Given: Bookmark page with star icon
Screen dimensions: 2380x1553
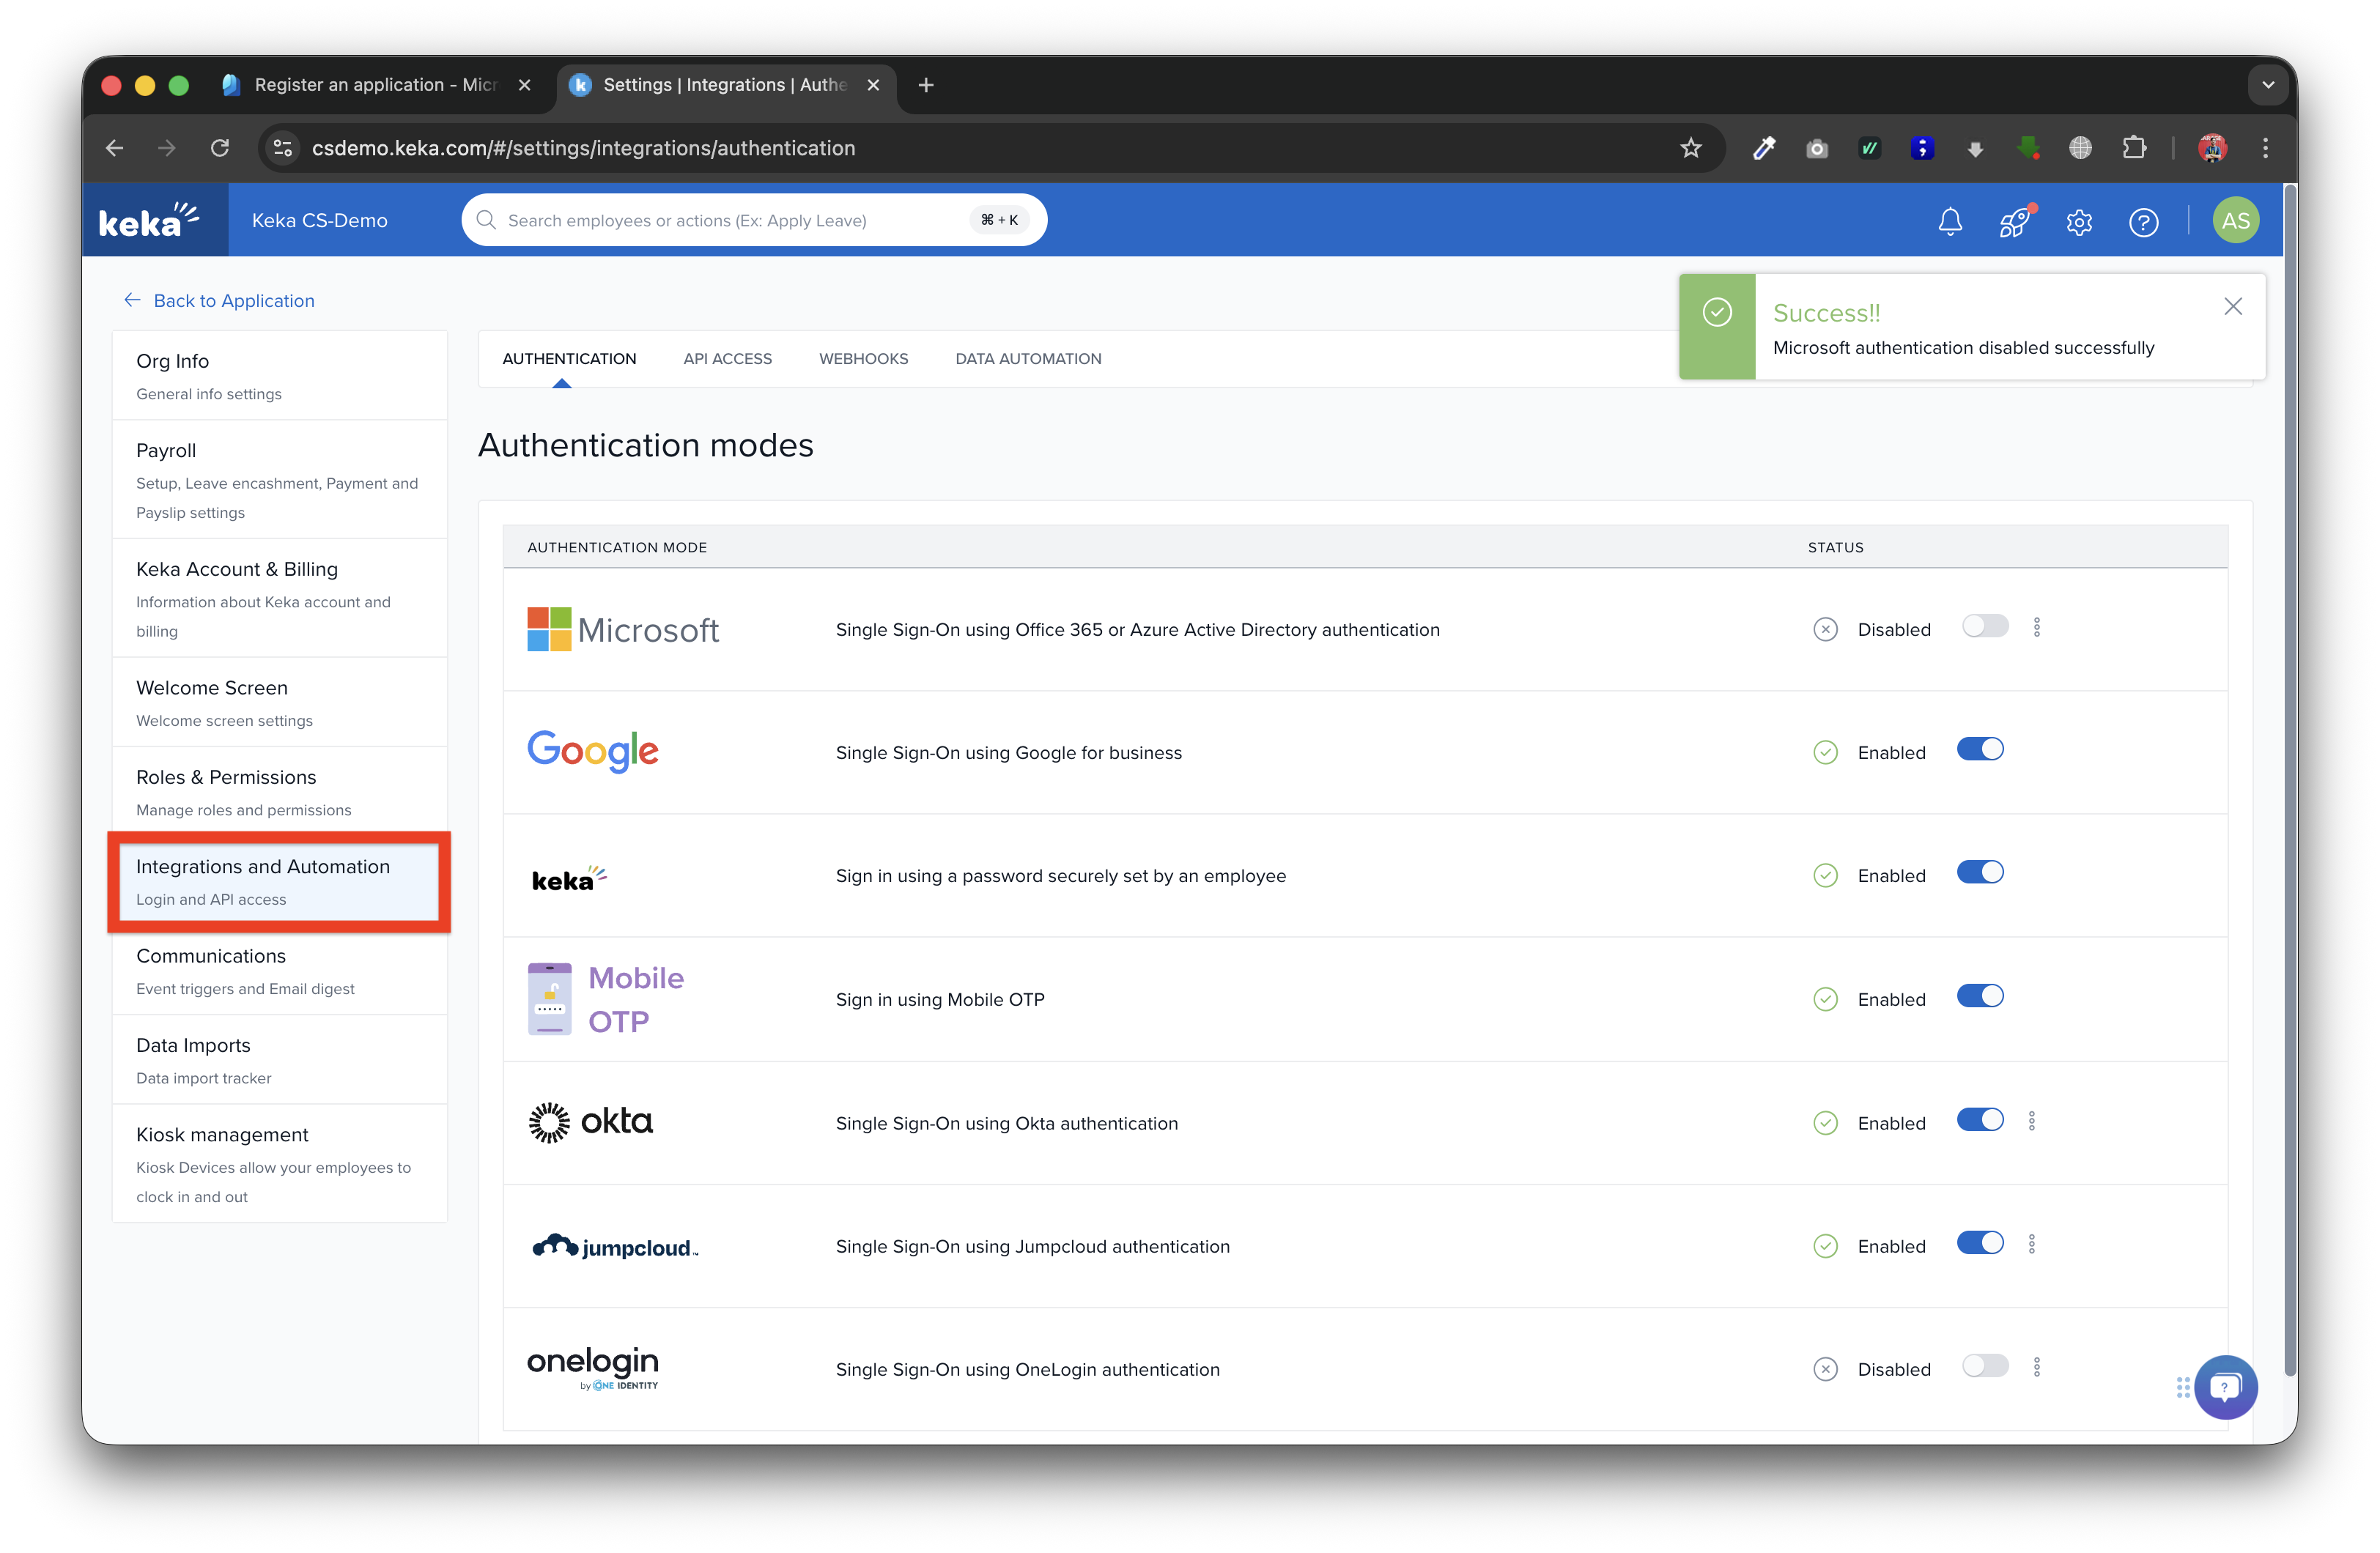Looking at the screenshot, I should (x=1690, y=148).
